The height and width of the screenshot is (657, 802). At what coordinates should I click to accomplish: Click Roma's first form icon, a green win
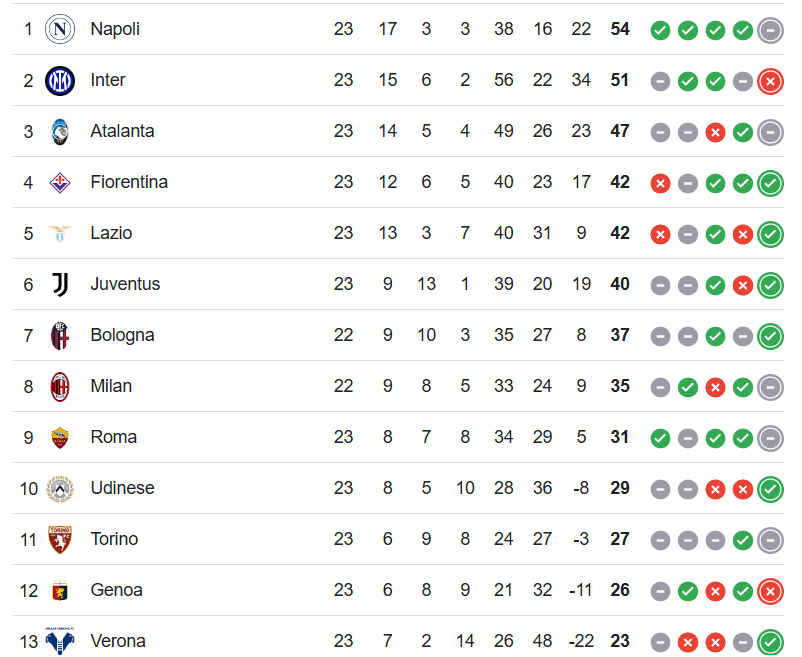point(660,438)
